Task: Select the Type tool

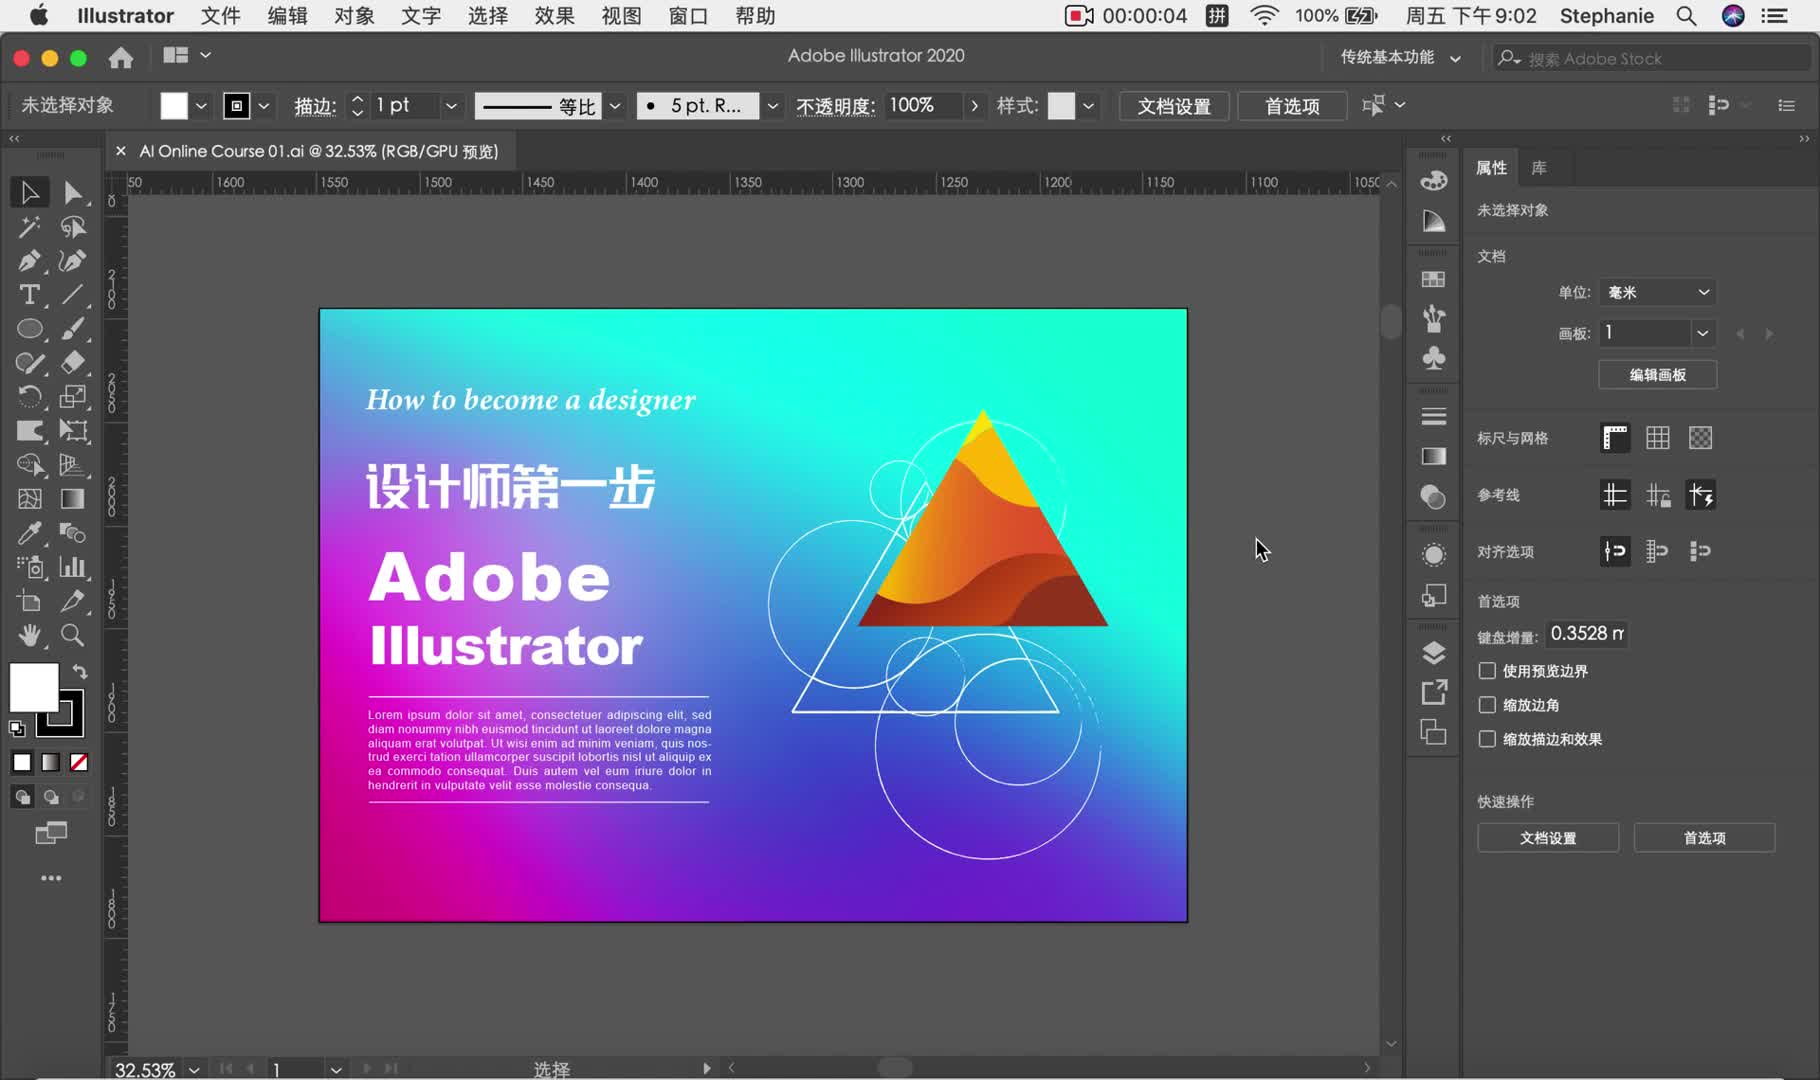Action: coord(29,295)
